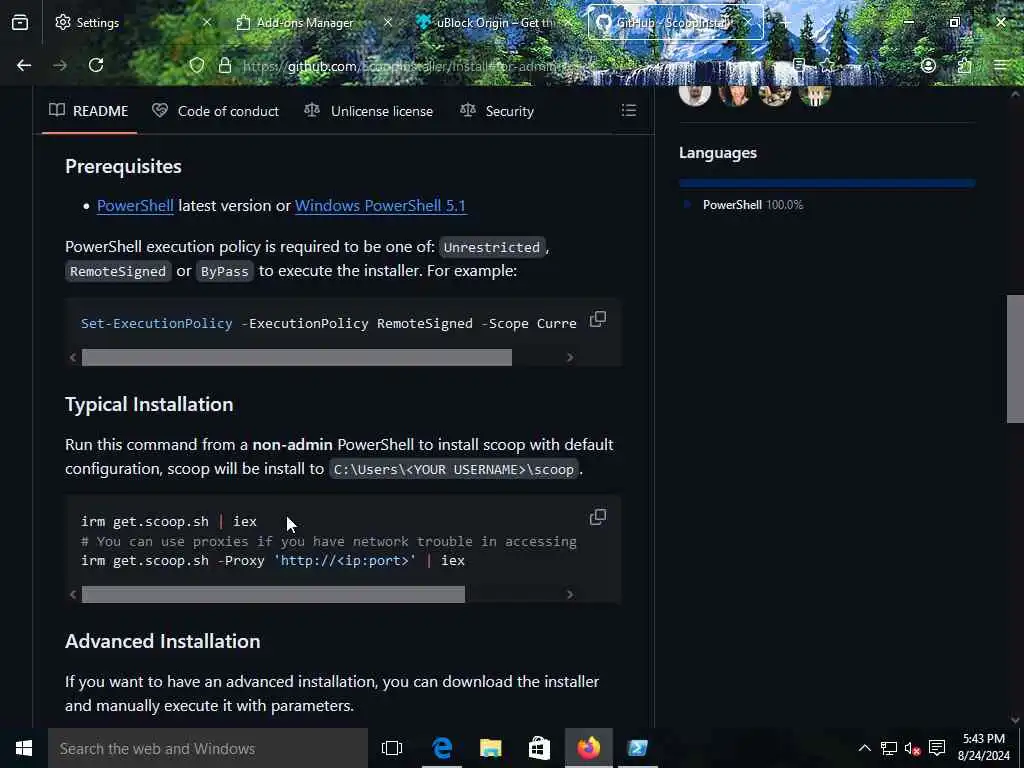
Task: Select the README tab
Action: pos(89,111)
